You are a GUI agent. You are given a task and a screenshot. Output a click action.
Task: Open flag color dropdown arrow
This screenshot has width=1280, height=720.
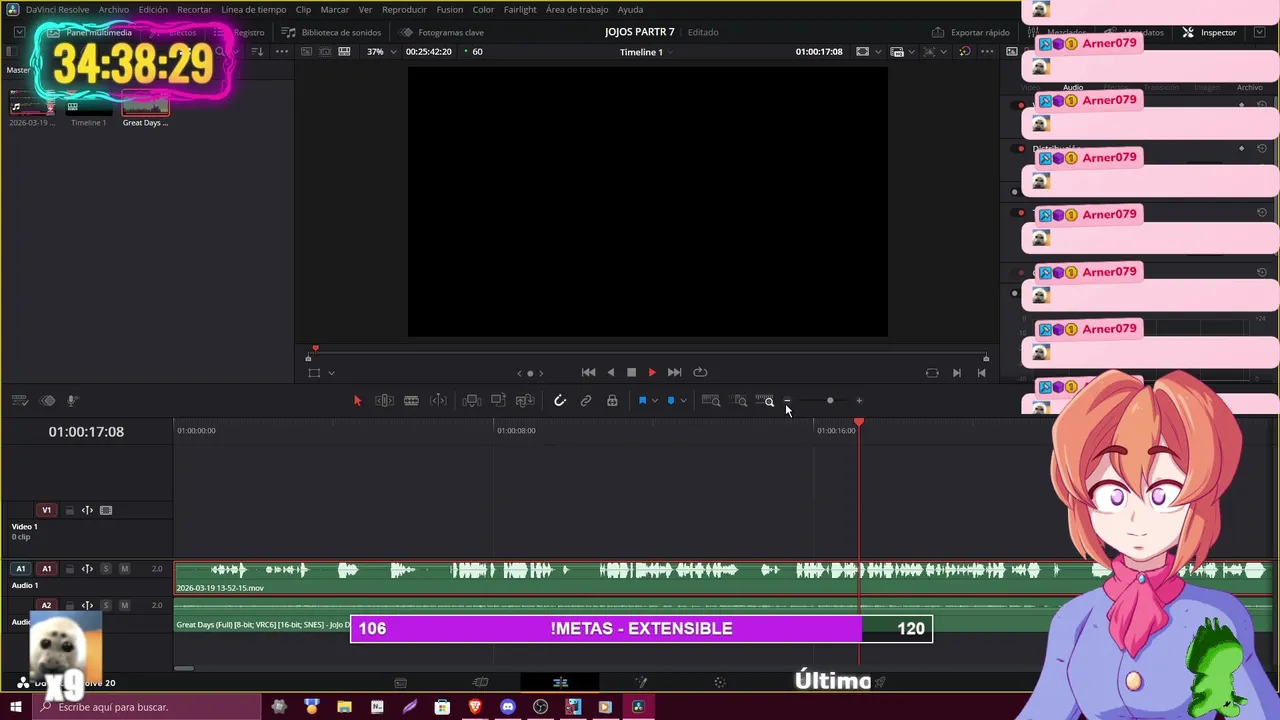click(x=655, y=401)
